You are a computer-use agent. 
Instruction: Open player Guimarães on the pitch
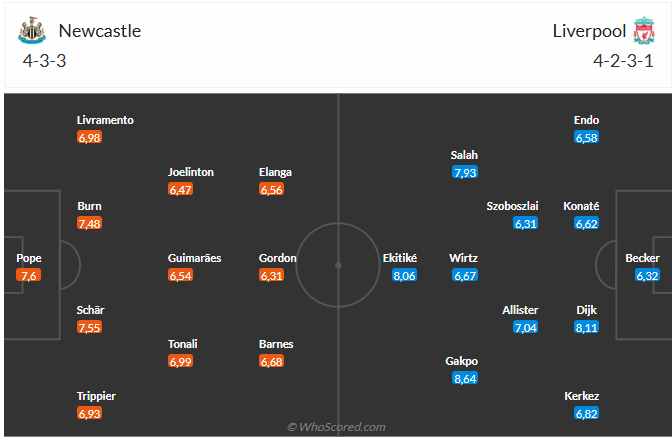tap(194, 258)
